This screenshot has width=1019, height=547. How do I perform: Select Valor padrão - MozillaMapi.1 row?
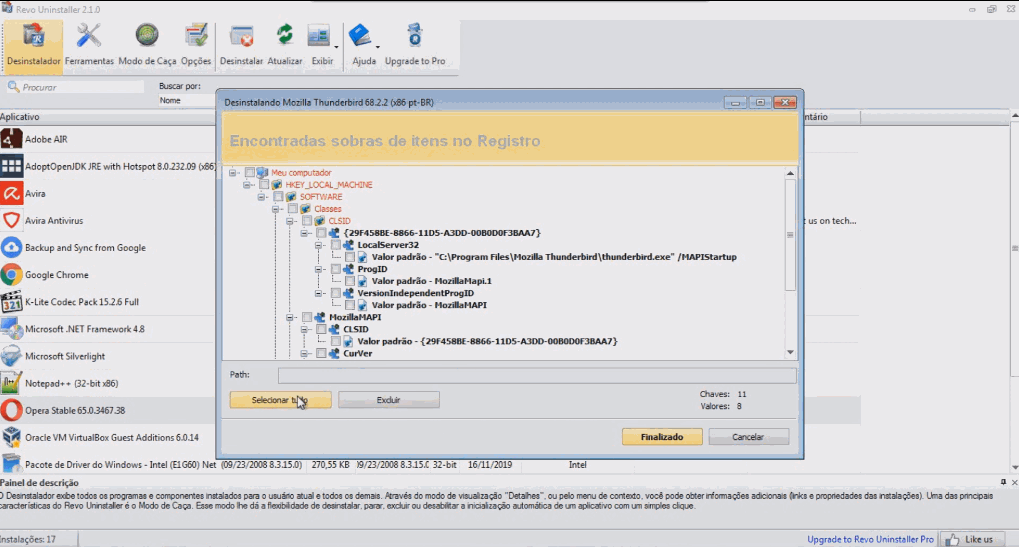tap(432, 281)
